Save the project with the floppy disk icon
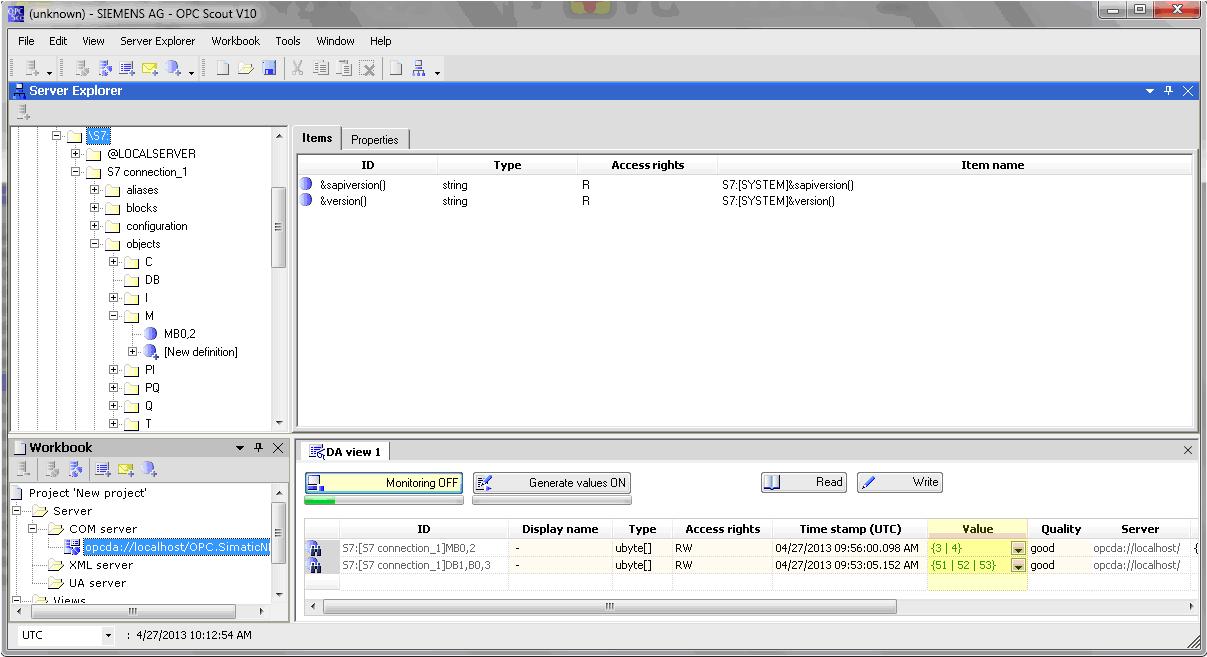This screenshot has height=657, width=1207. tap(269, 69)
